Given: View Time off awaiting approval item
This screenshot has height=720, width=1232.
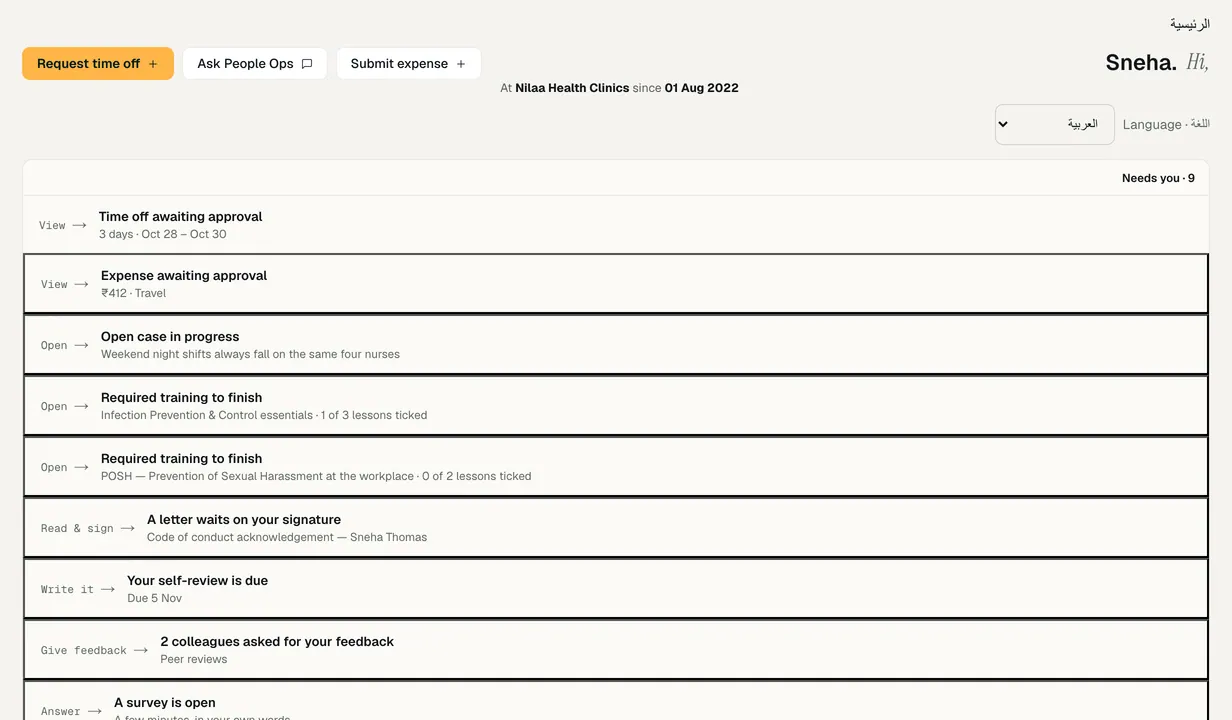Looking at the screenshot, I should tap(616, 225).
